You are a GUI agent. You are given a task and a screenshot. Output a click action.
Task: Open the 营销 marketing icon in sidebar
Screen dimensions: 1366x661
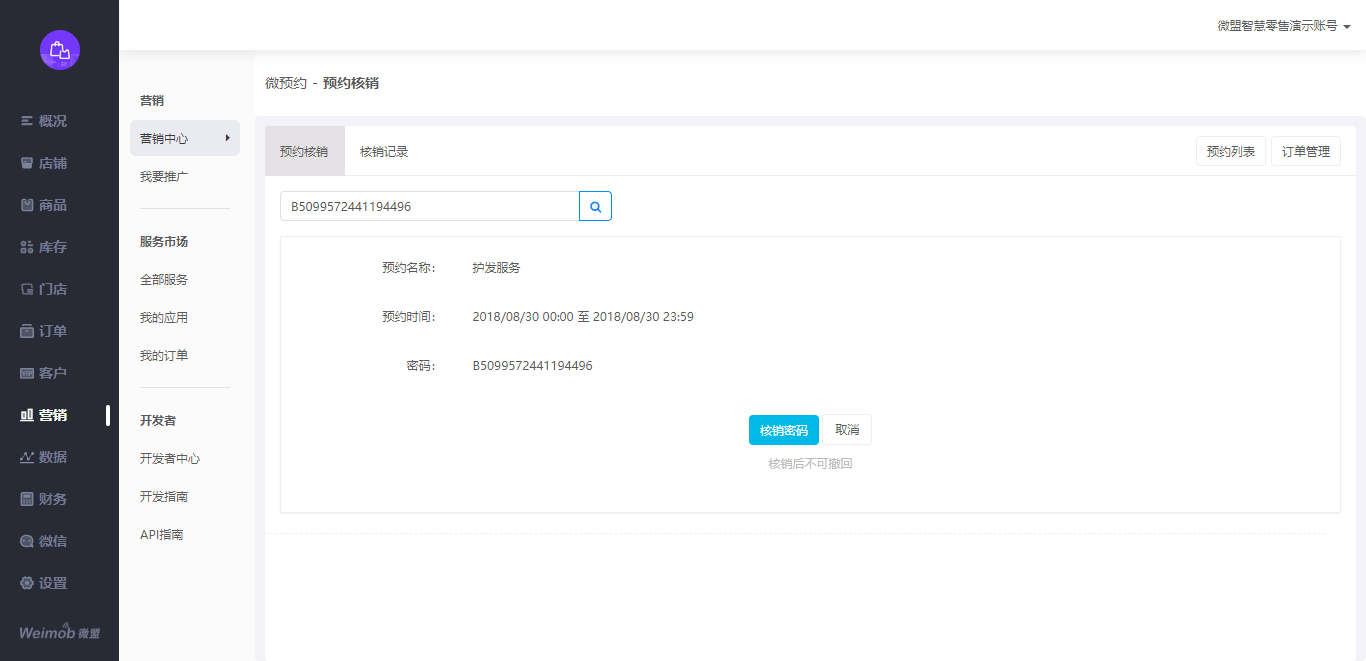27,415
